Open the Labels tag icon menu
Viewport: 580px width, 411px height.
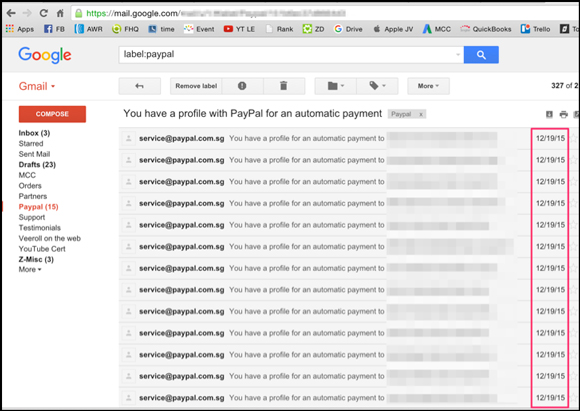pyautogui.click(x=377, y=86)
